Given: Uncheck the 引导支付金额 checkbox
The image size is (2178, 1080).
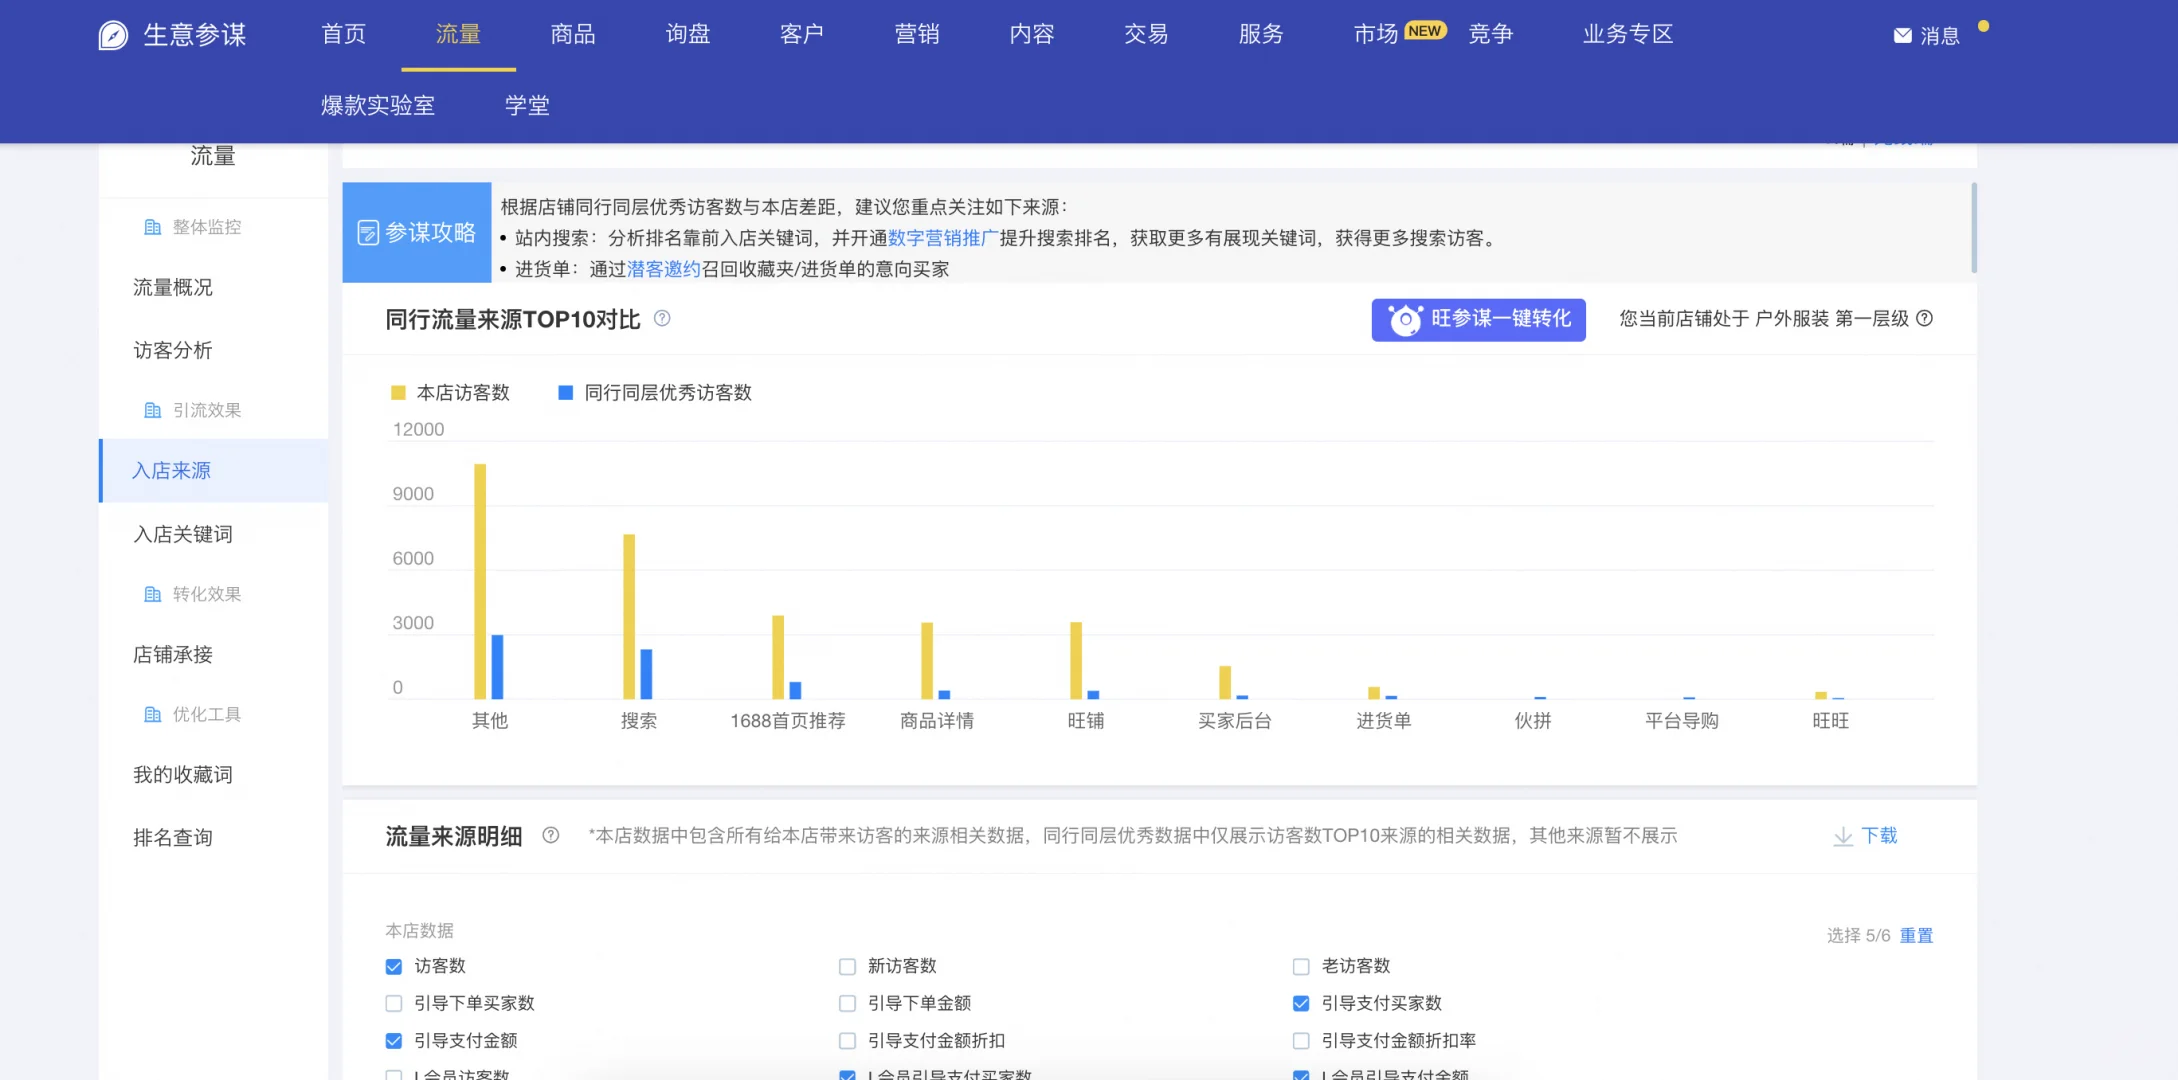Looking at the screenshot, I should (394, 1041).
